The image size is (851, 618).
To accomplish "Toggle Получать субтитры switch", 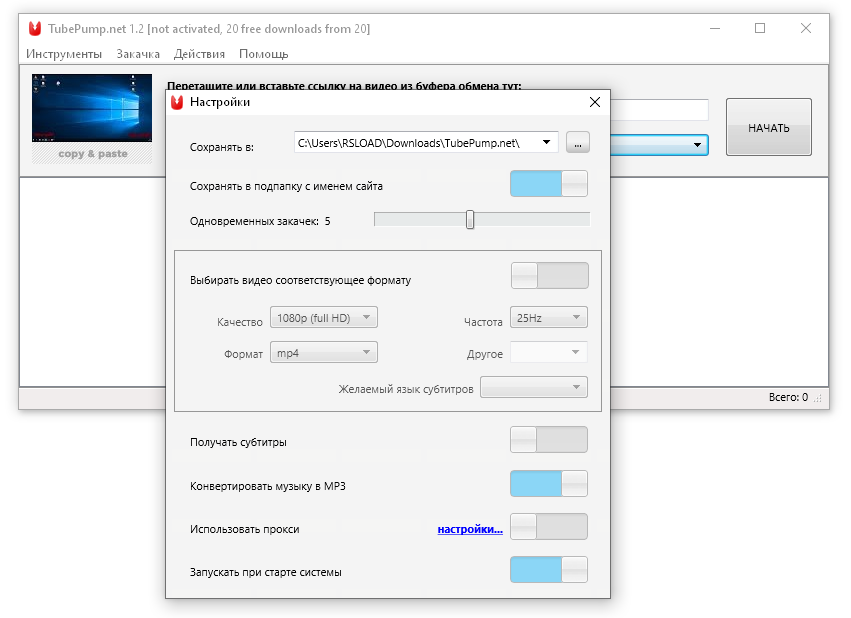I will click(x=549, y=439).
